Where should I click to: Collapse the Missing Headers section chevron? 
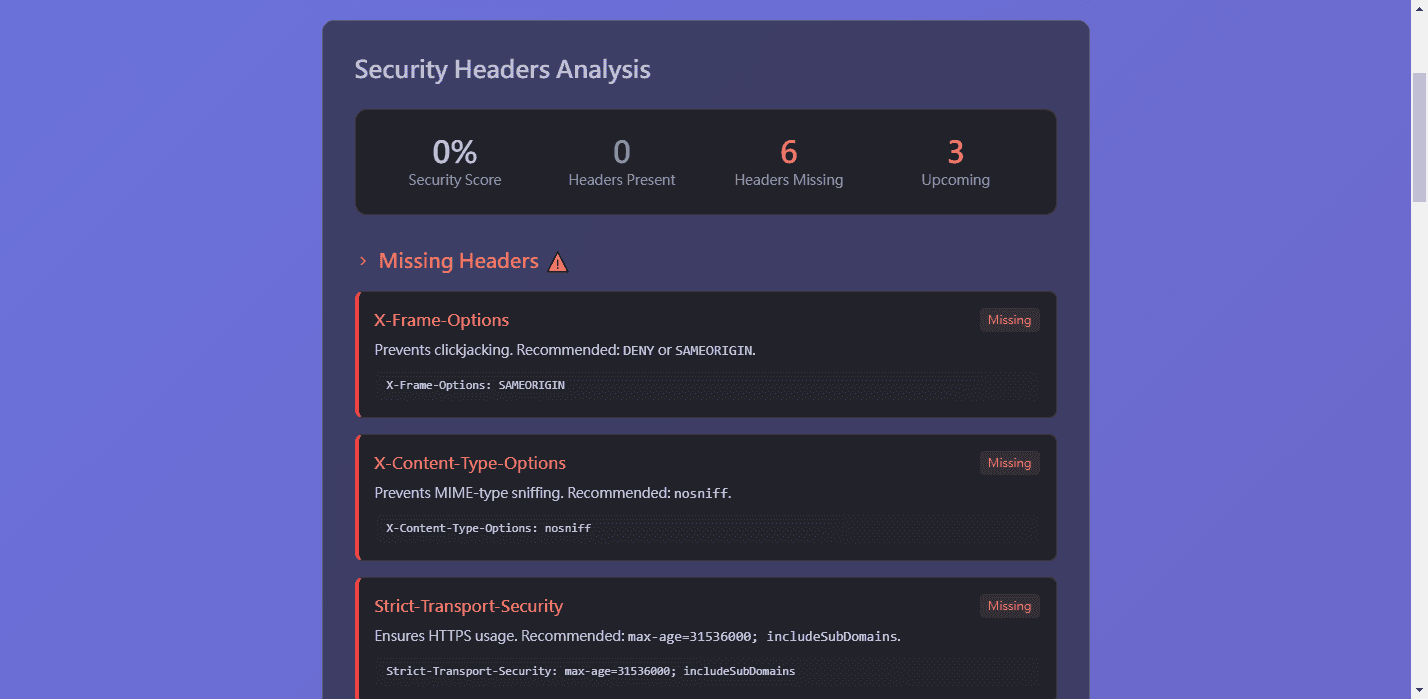click(x=363, y=262)
